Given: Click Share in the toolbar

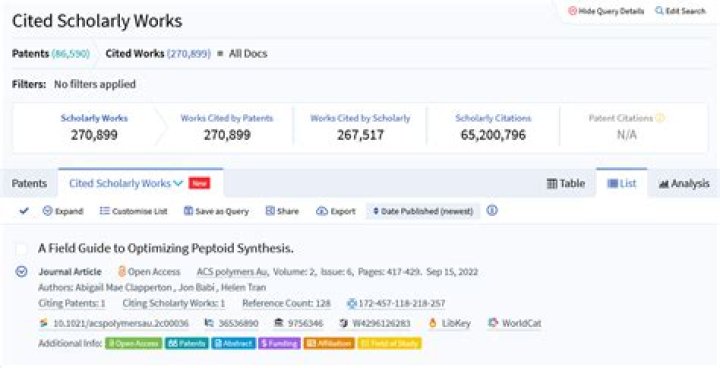Looking at the screenshot, I should tap(282, 211).
